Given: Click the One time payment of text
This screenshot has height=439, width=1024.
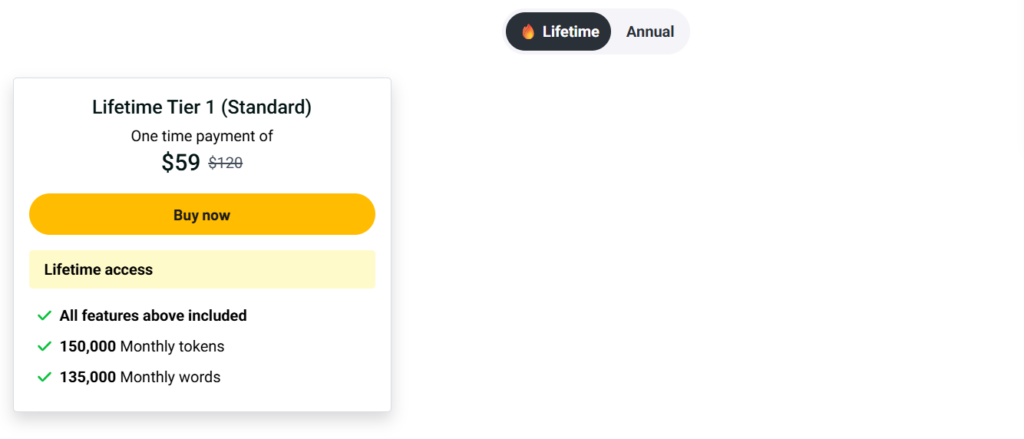Looking at the screenshot, I should 202,136.
